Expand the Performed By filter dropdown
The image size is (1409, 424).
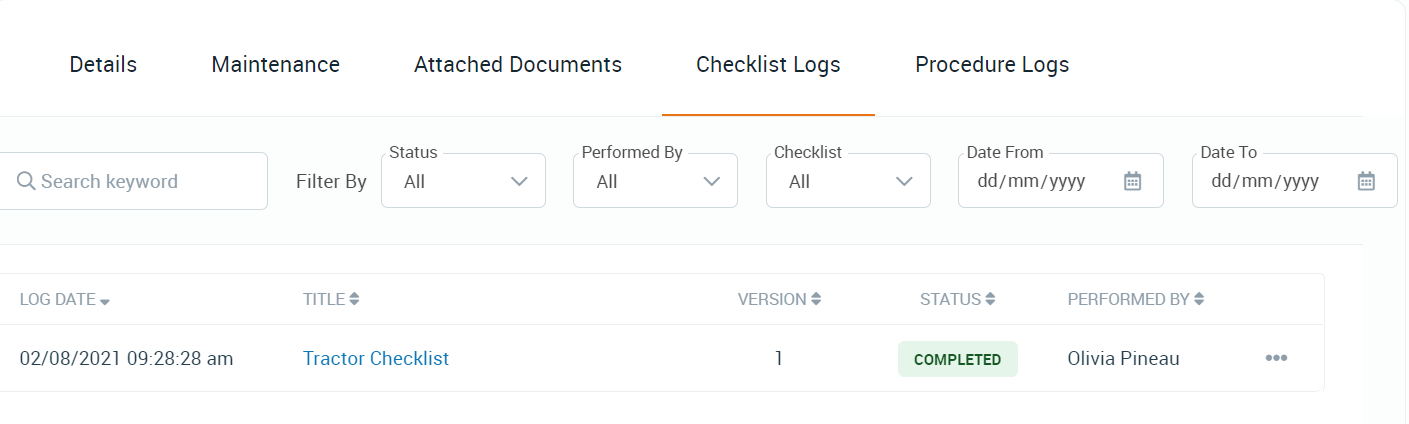[x=655, y=181]
